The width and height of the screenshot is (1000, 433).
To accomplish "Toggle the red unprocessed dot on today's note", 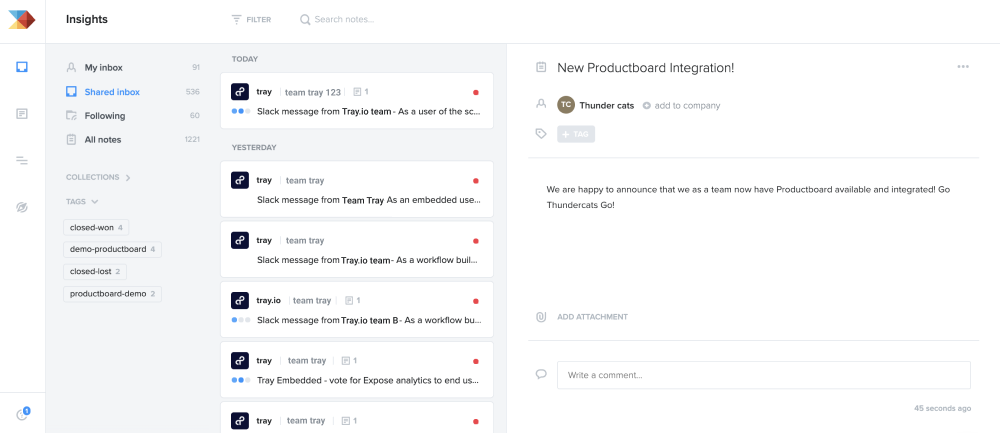I will [476, 92].
